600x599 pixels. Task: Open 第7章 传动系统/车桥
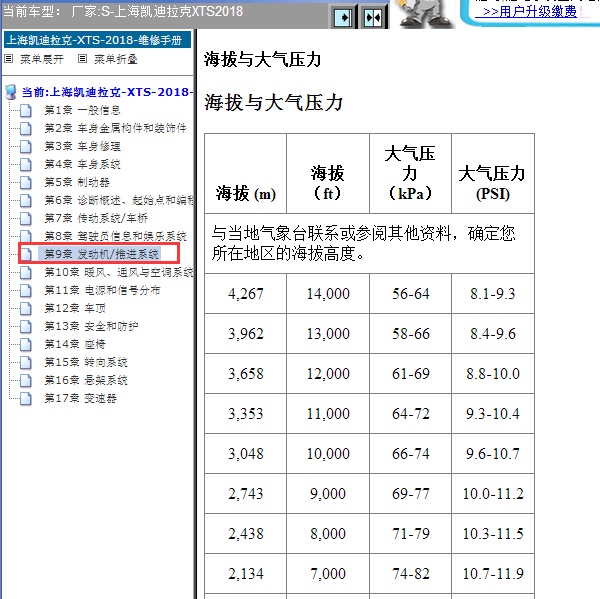point(96,218)
